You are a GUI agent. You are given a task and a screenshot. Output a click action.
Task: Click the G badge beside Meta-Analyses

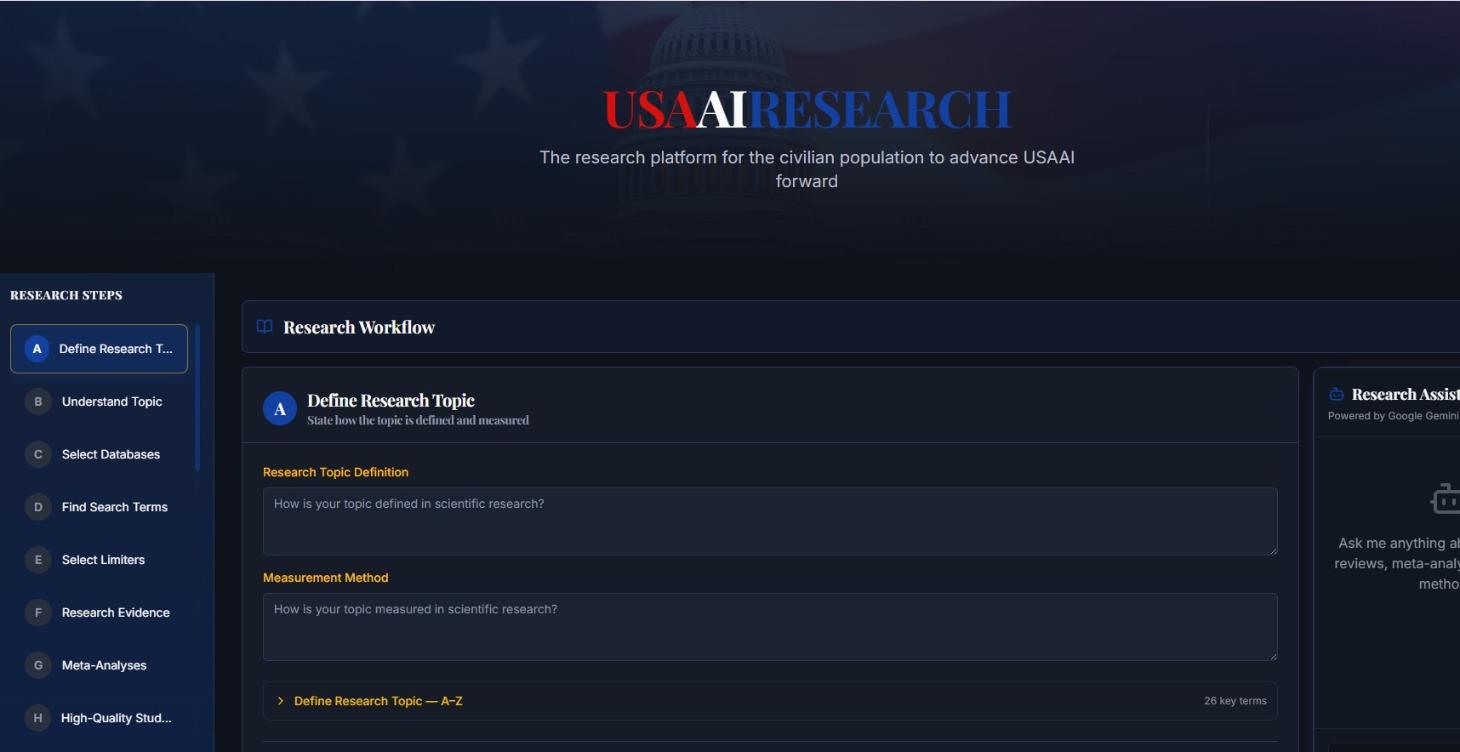pyautogui.click(x=37, y=664)
